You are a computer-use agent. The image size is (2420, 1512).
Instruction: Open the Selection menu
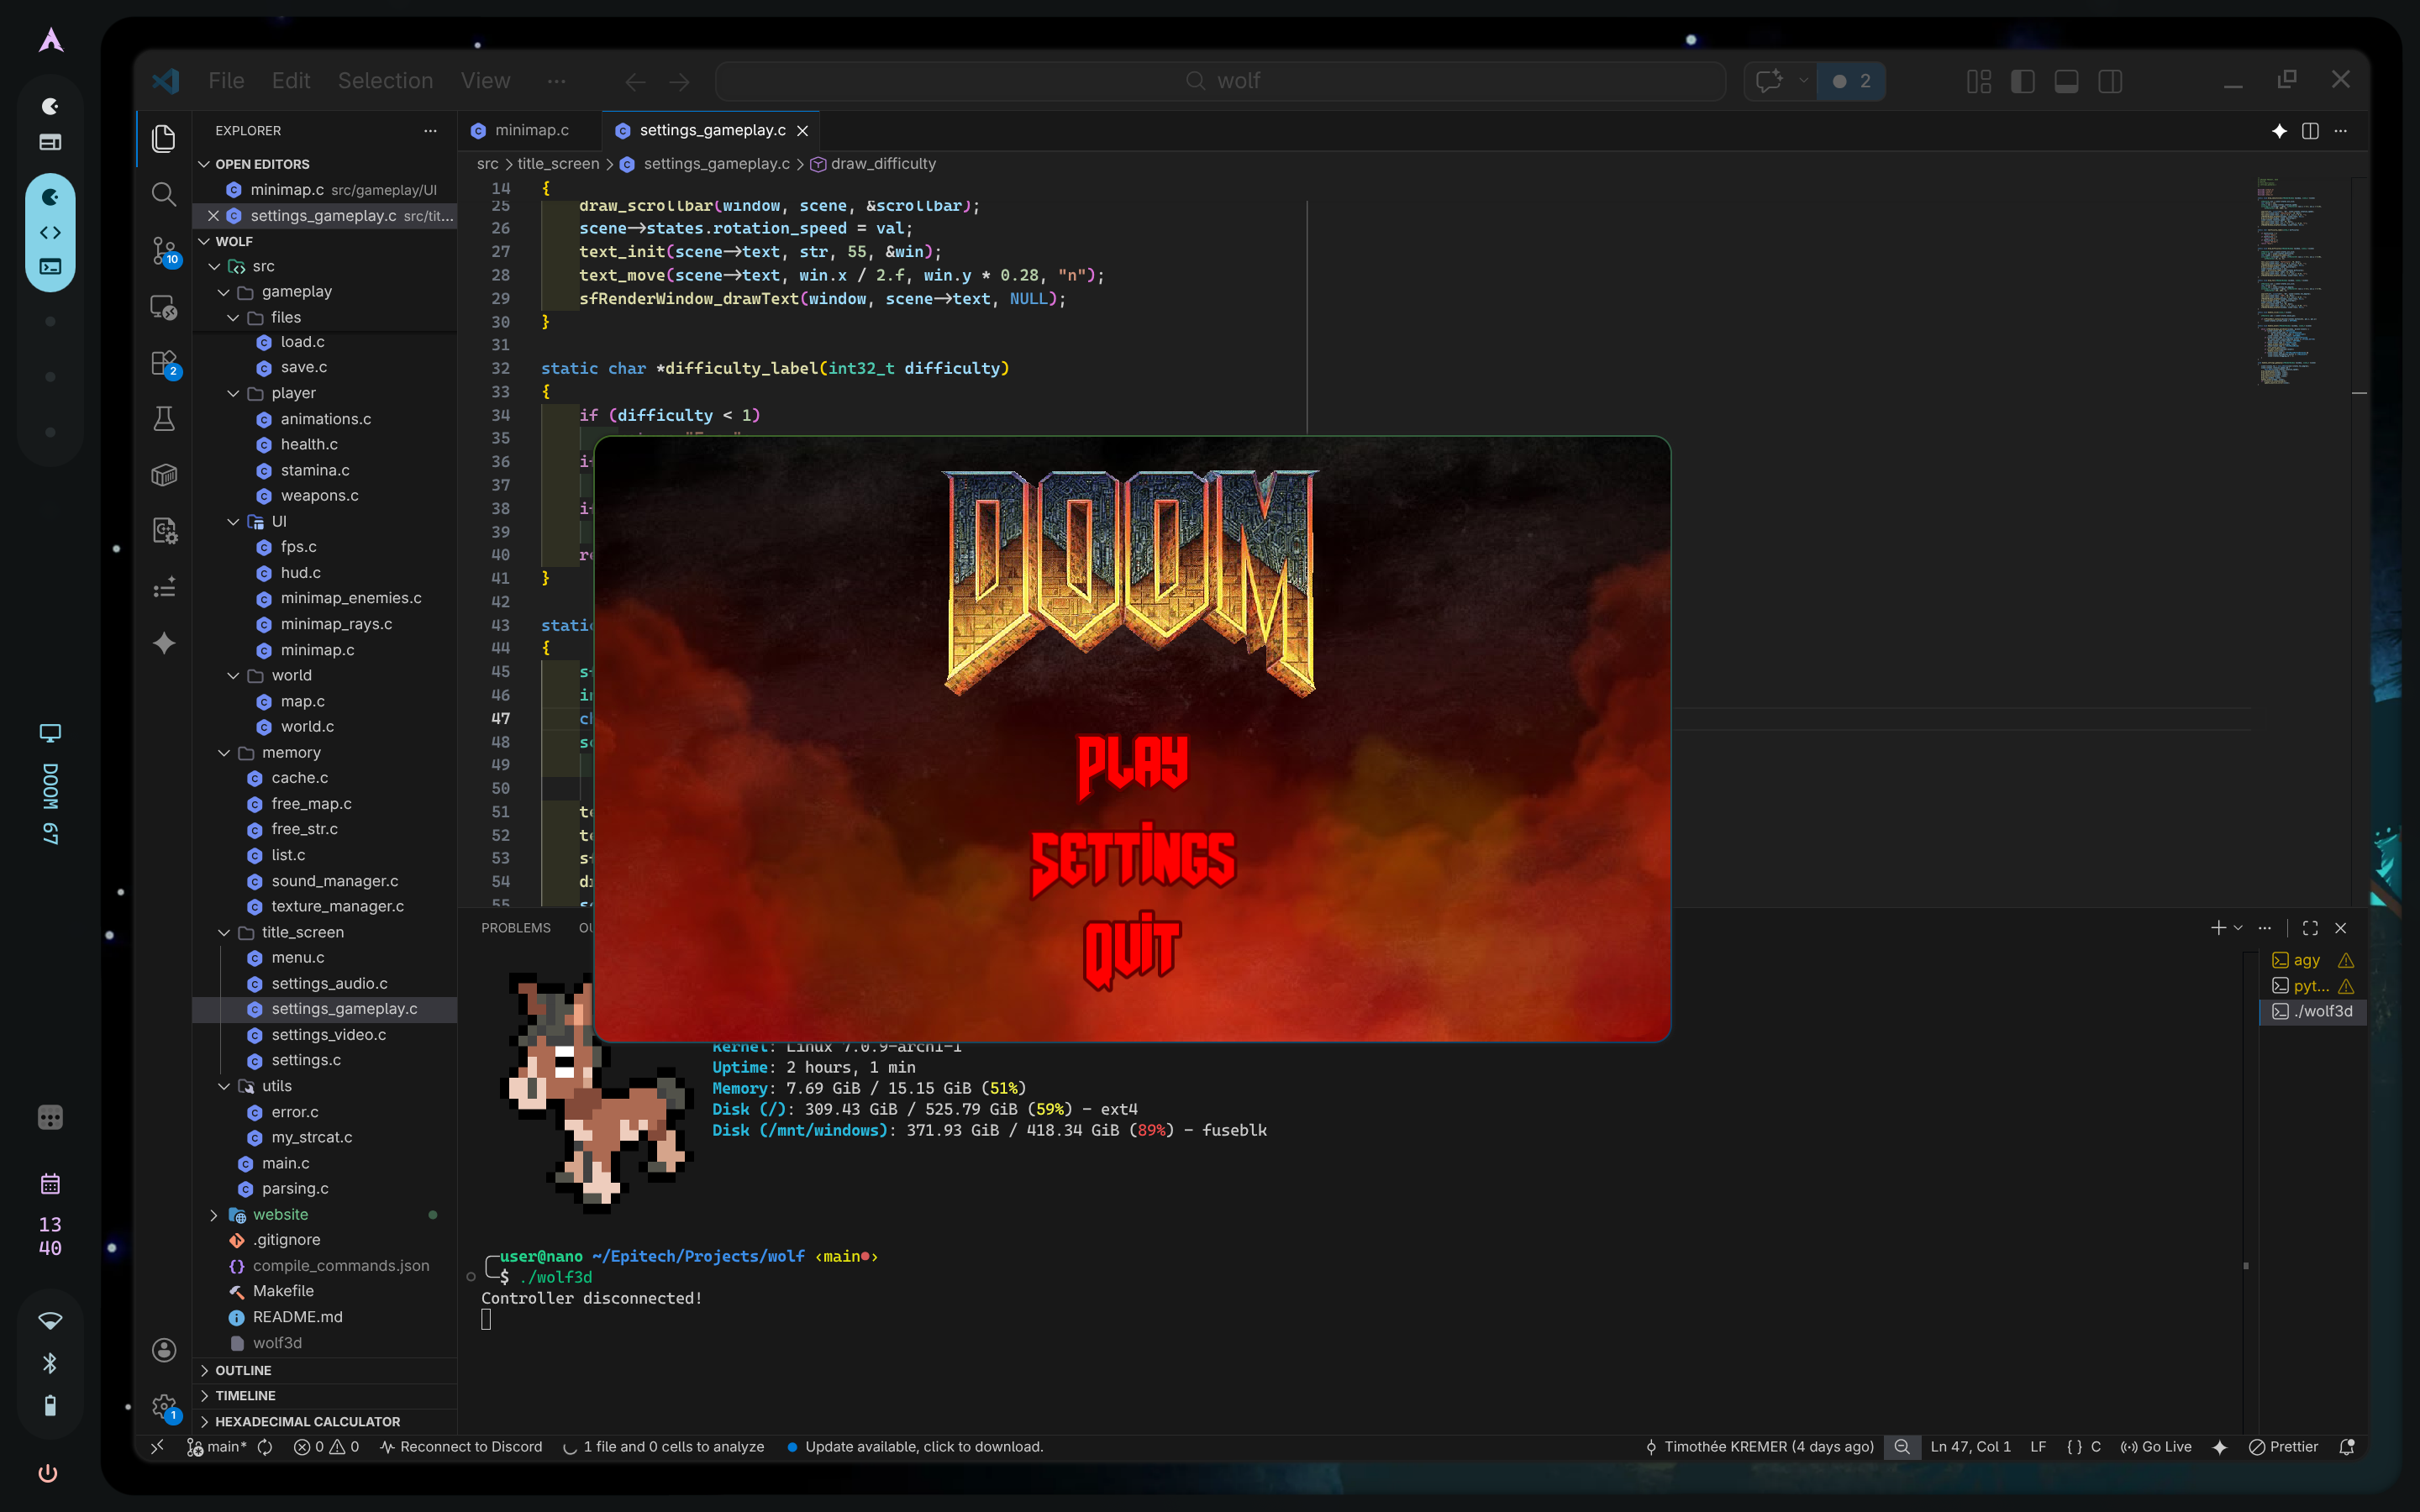[x=385, y=81]
